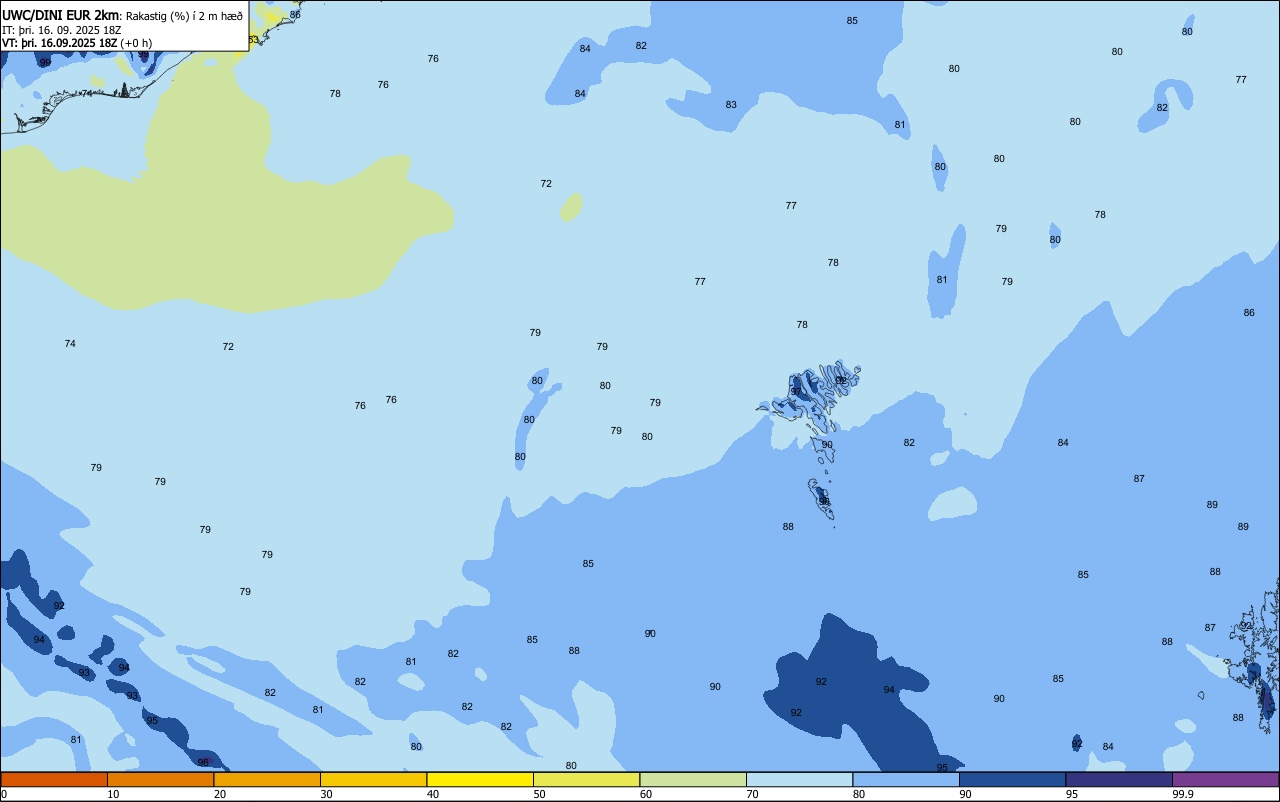1280x802 pixels.
Task: Click the legend scale label '20'
Action: (x=220, y=794)
